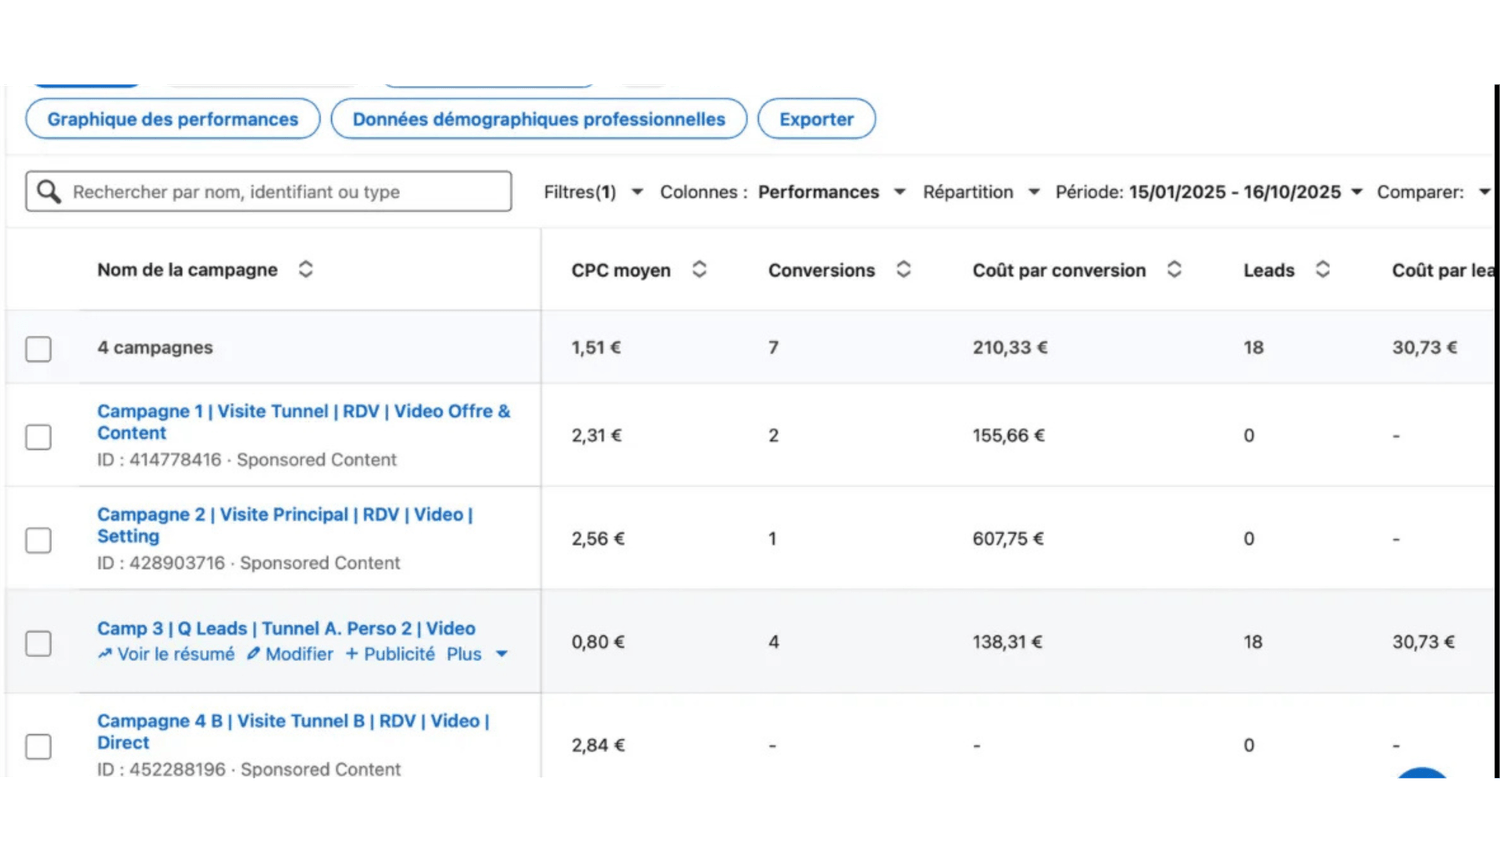
Task: Expand Colonnes Performances dropdown
Action: coord(782,192)
